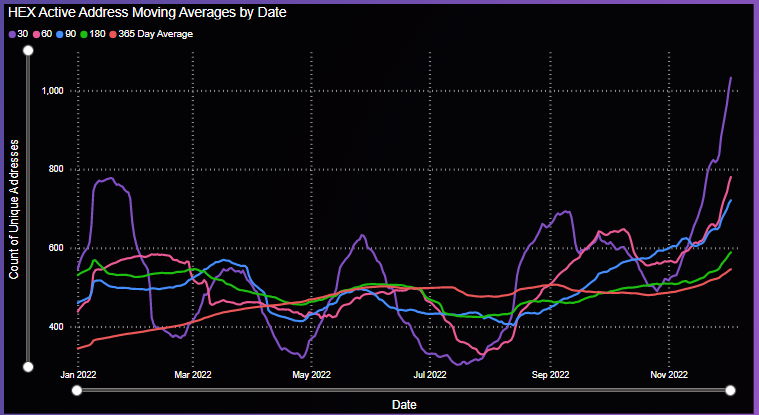Viewport: 759px width, 415px height.
Task: Click the green 180-day line's end point near 590
Action: pos(730,252)
